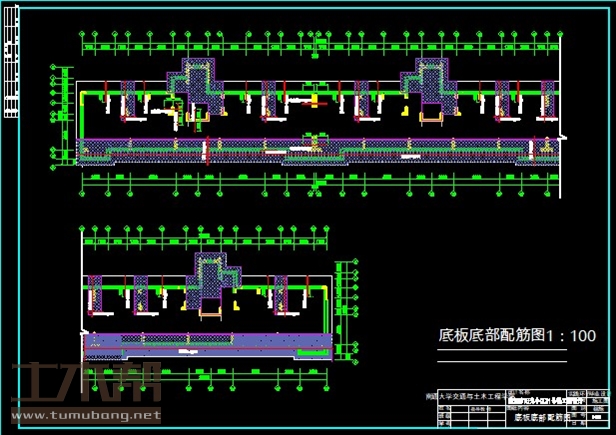Pick the lower plan's bottom dimension line
This screenshot has width=616, height=435.
208,371
